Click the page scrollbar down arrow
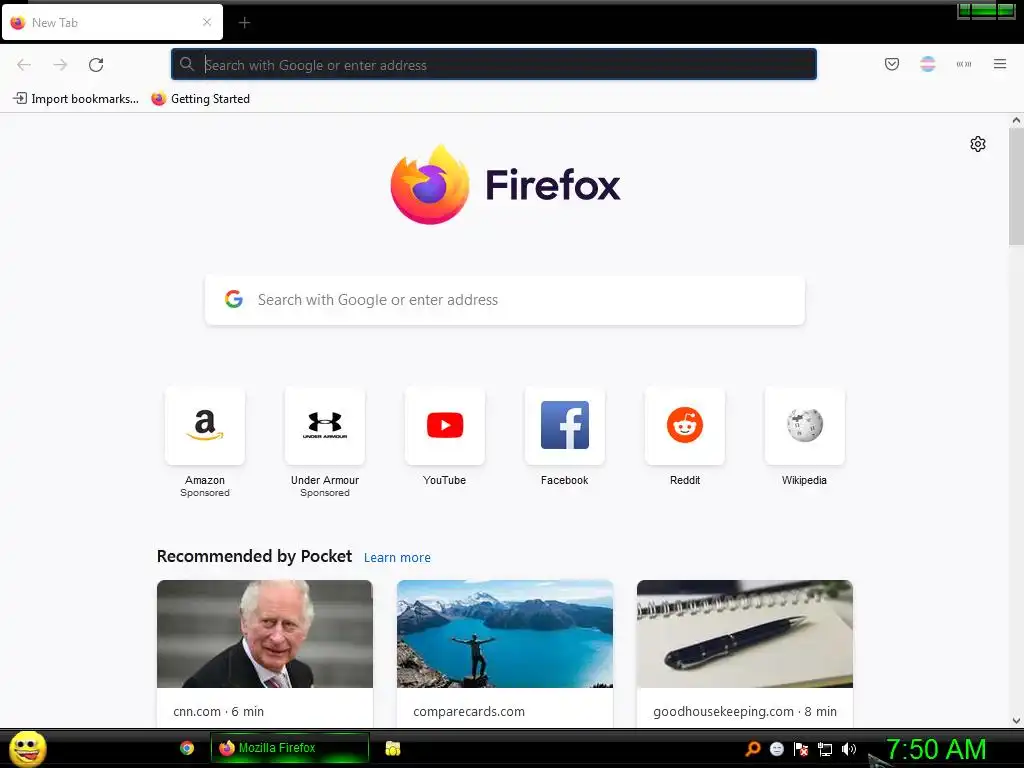 click(x=1016, y=720)
